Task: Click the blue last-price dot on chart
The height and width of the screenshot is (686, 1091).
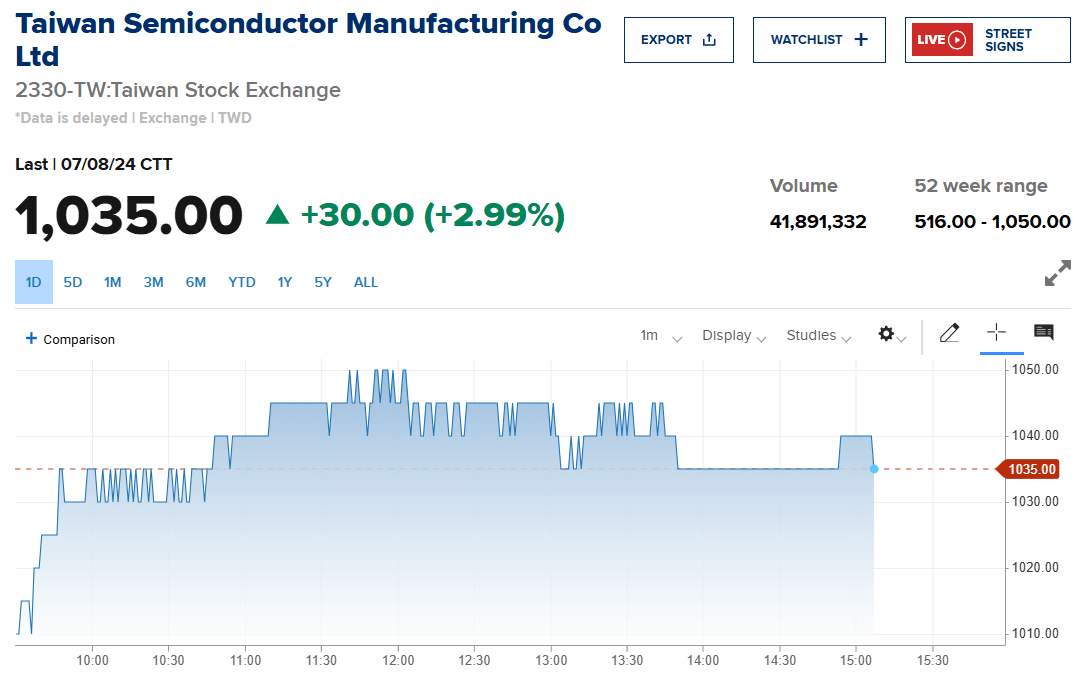Action: [874, 469]
